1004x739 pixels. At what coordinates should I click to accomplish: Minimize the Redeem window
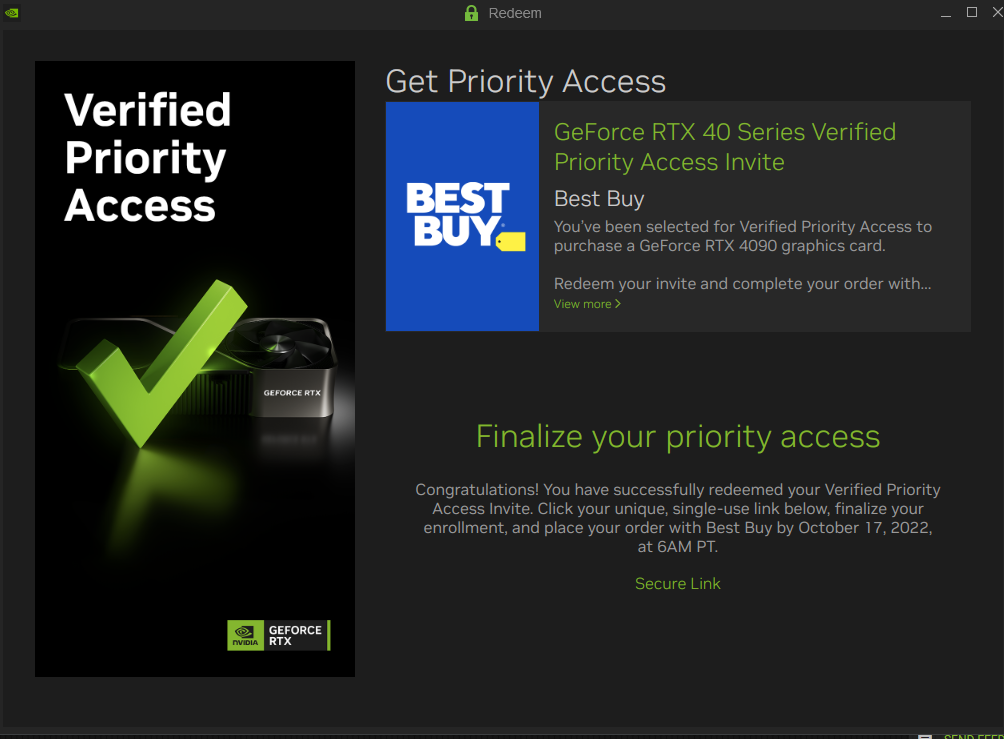pyautogui.click(x=946, y=13)
